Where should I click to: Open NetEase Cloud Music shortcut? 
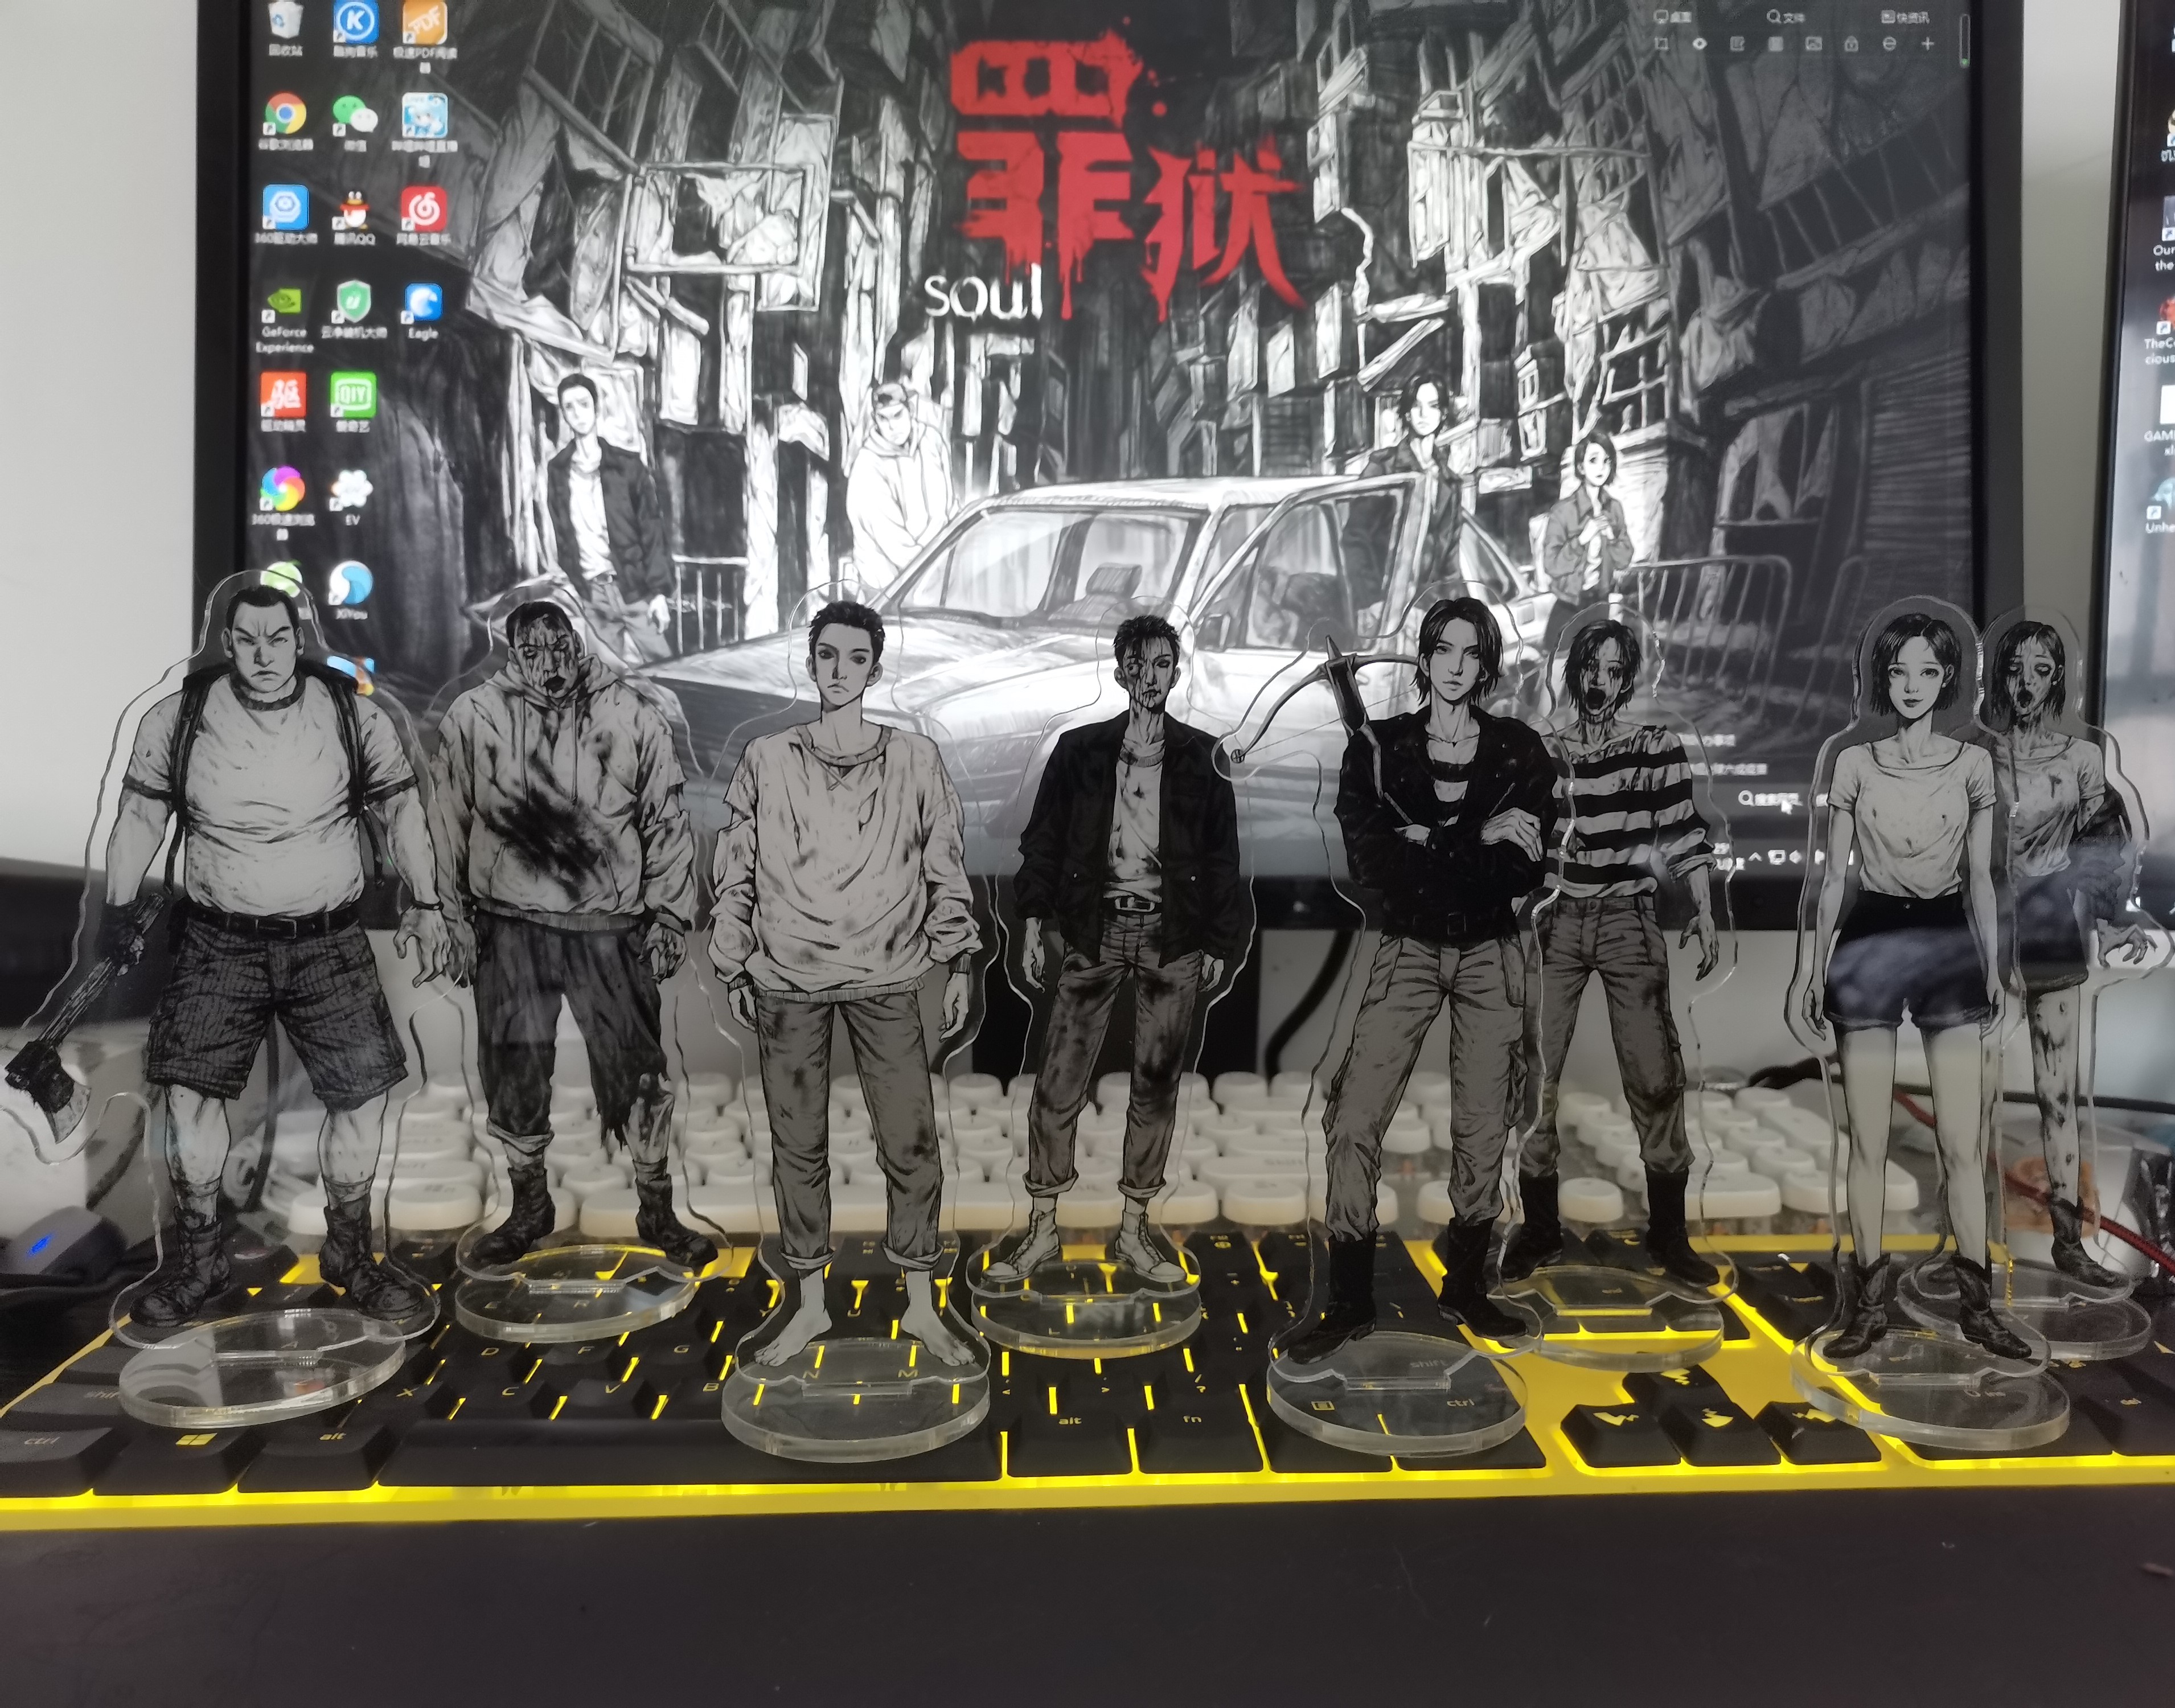[x=424, y=215]
